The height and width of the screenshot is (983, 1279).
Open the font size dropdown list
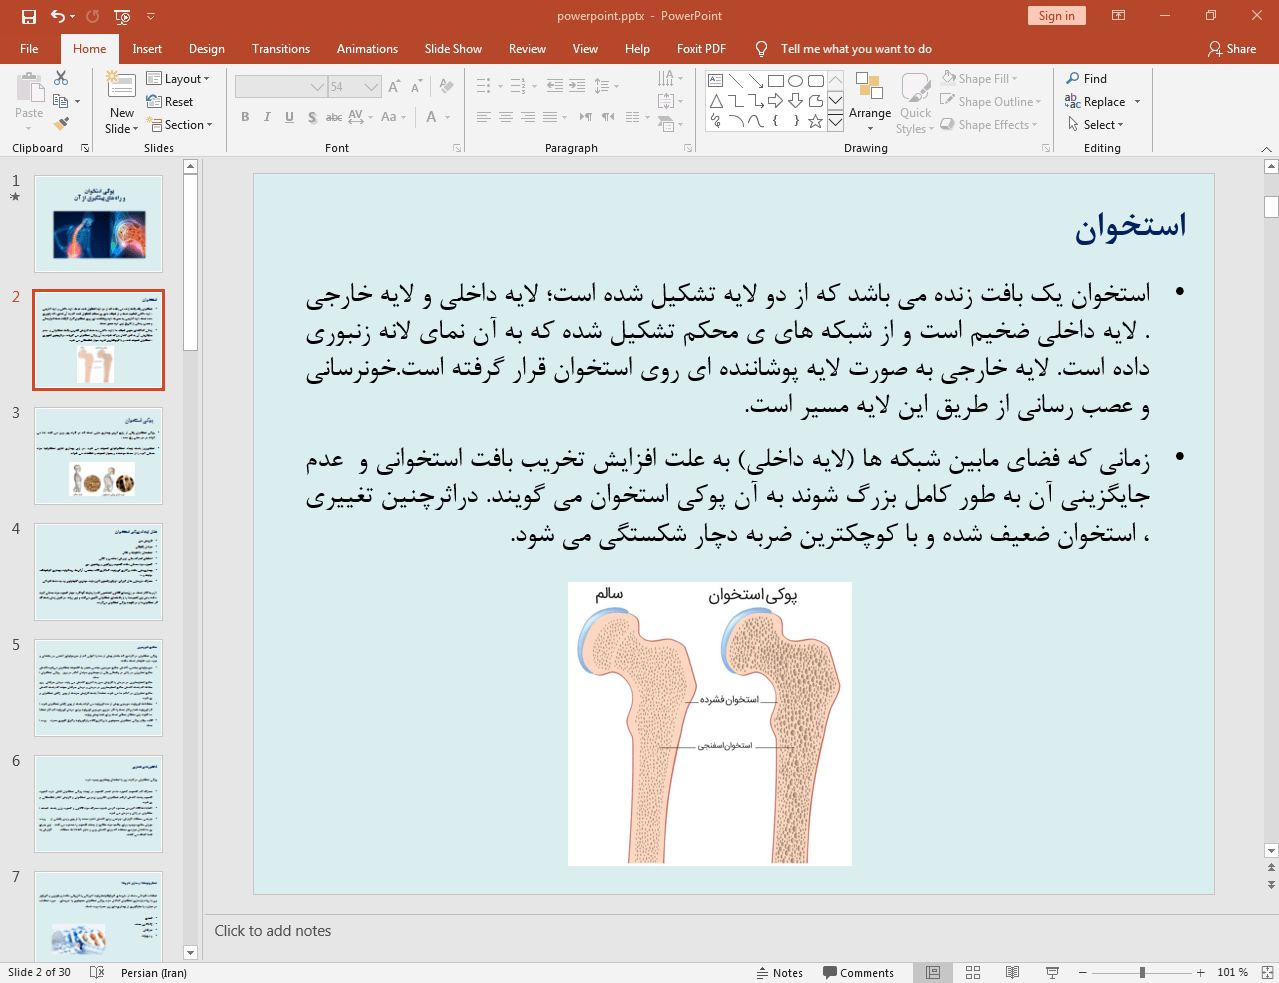point(372,87)
